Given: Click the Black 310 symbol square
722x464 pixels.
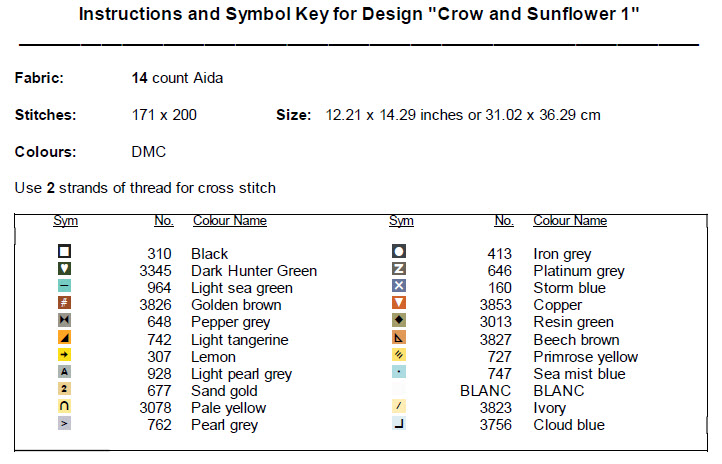Looking at the screenshot, I should [x=65, y=253].
